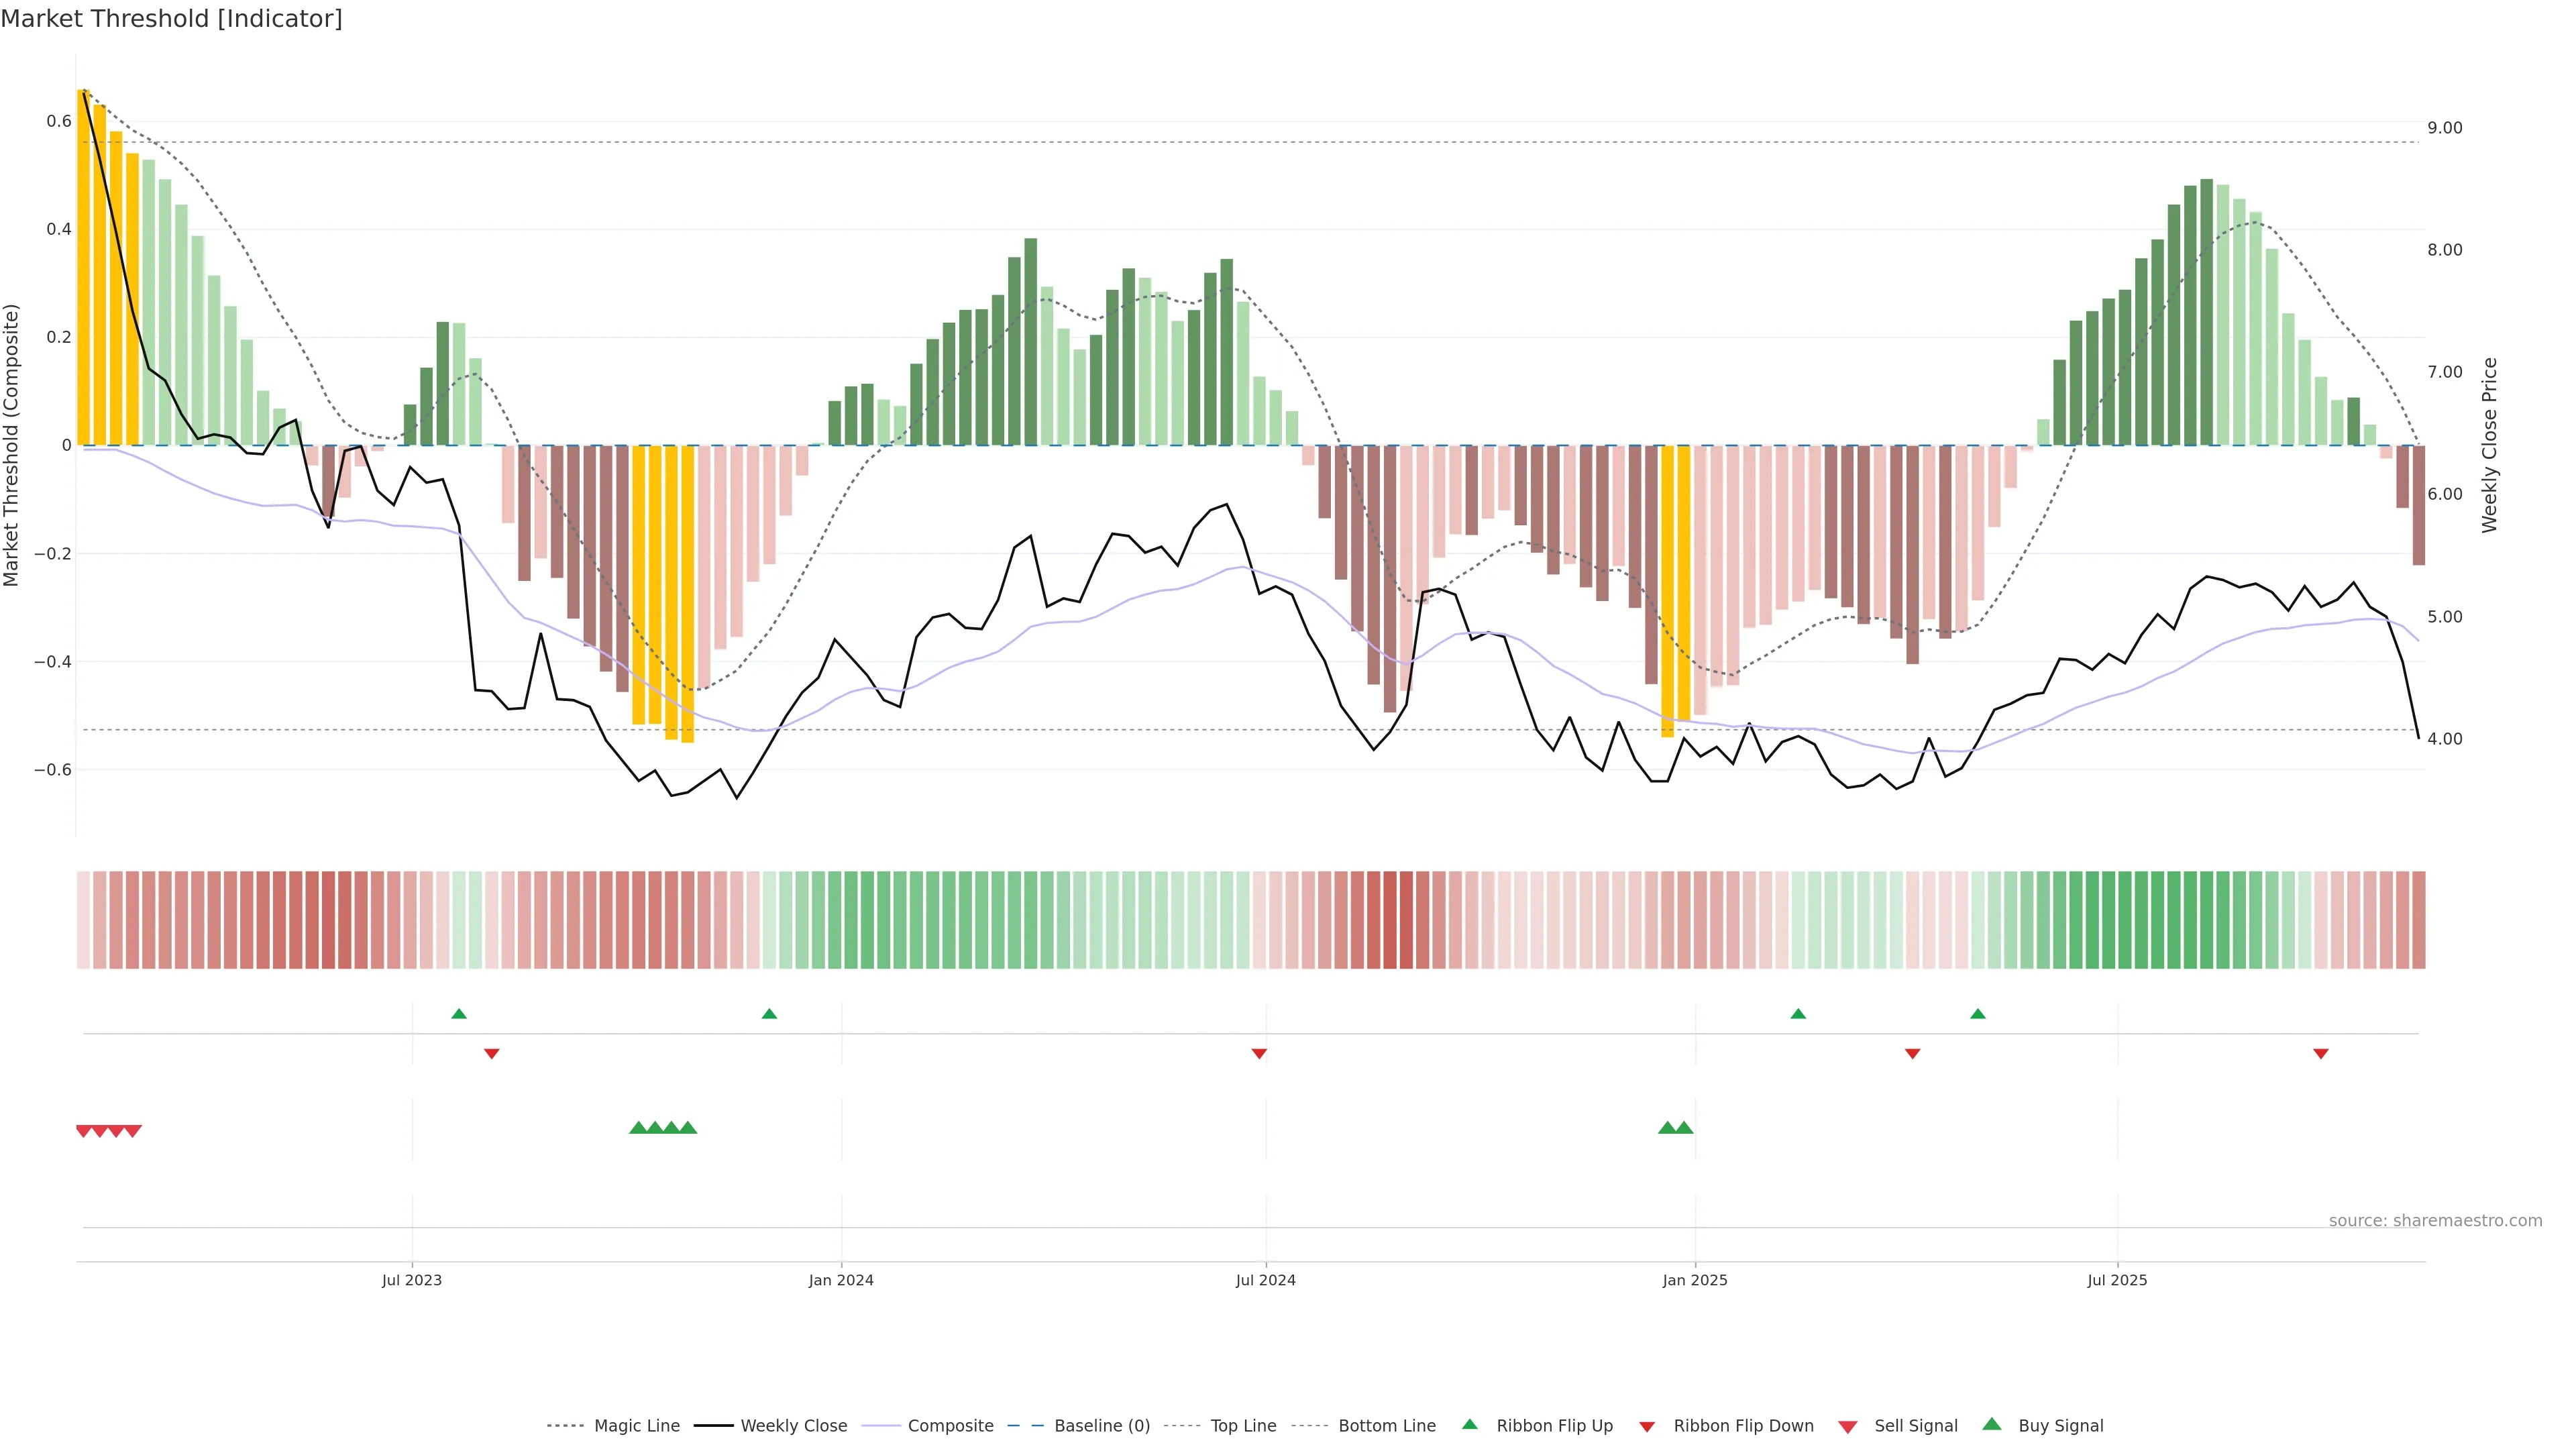Click the Ribbon Flip Up legend triangle icon

tap(1469, 1424)
